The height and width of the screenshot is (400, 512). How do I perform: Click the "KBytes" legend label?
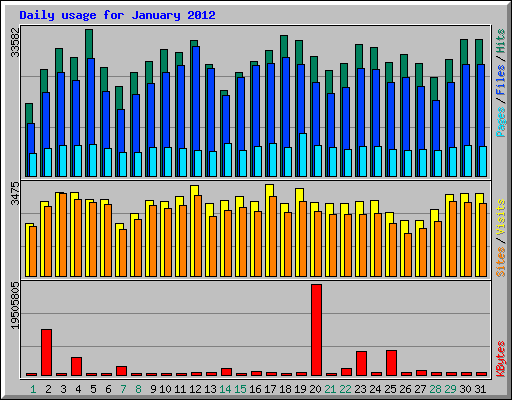point(501,359)
